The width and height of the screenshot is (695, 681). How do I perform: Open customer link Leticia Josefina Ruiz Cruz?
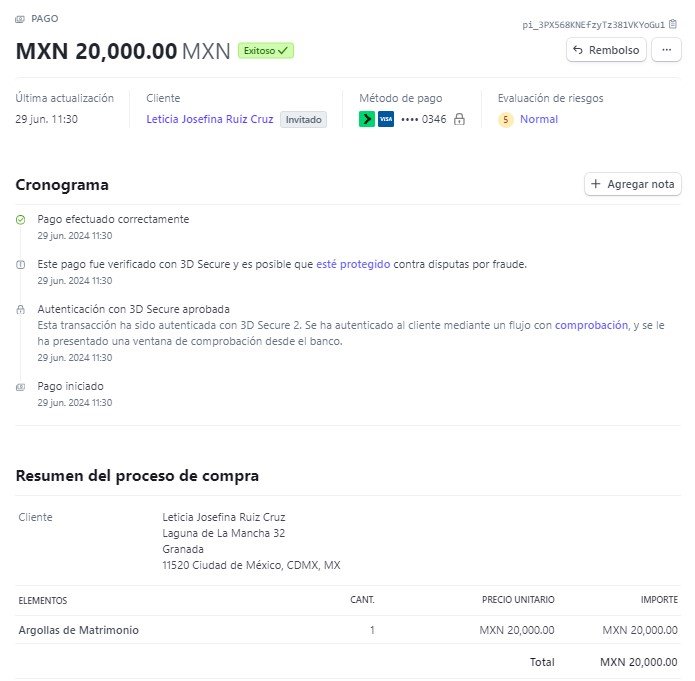pos(210,119)
